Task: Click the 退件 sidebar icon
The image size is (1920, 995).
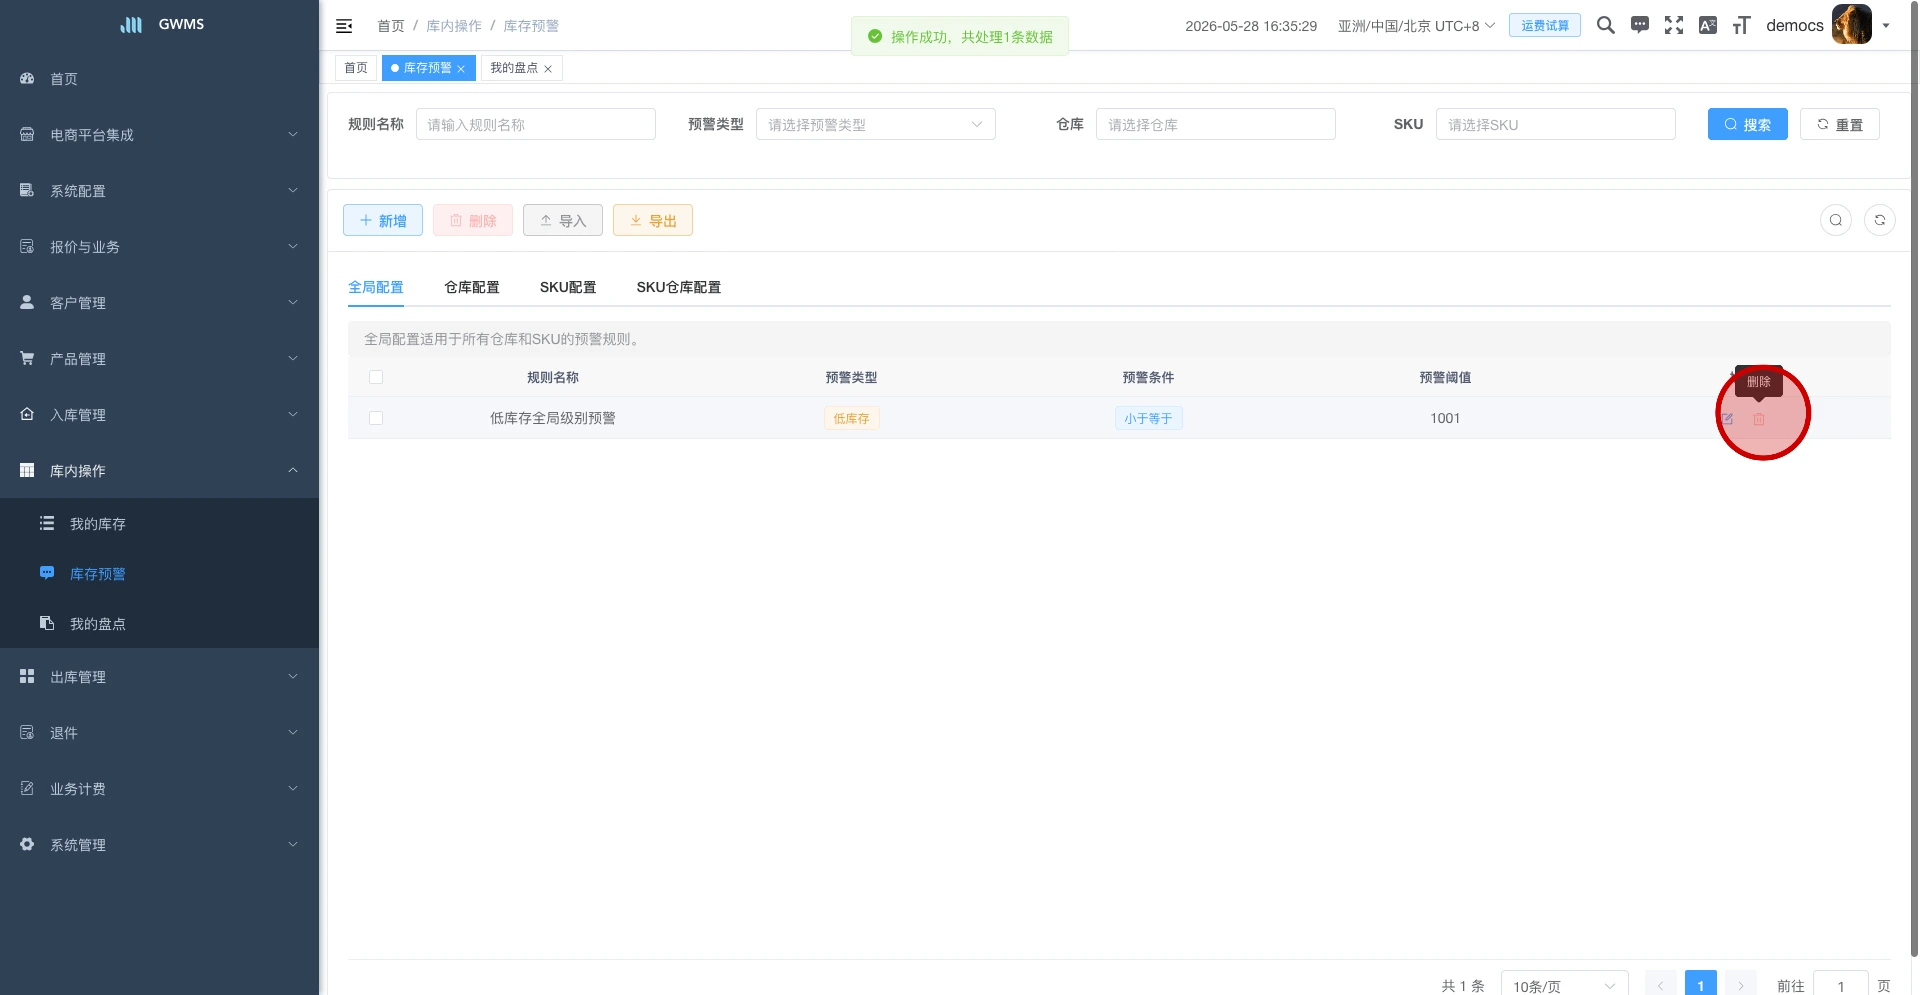Action: [27, 732]
